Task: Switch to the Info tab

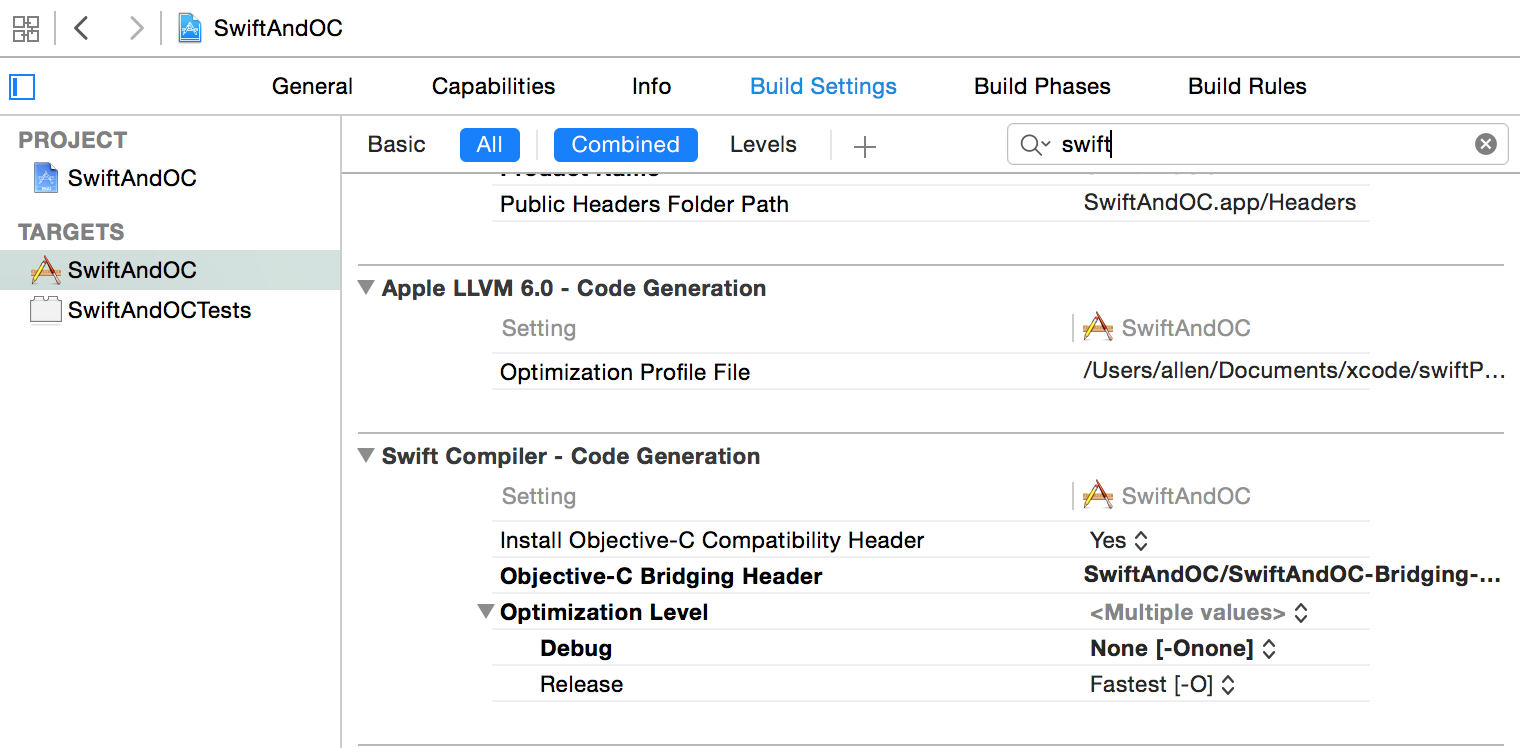Action: click(651, 87)
